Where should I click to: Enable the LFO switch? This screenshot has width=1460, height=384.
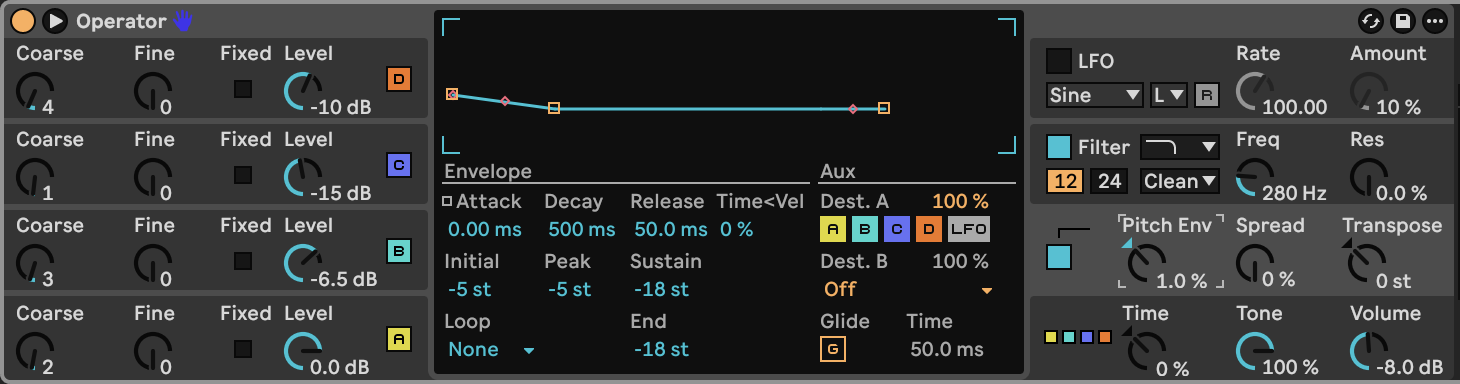point(1058,61)
